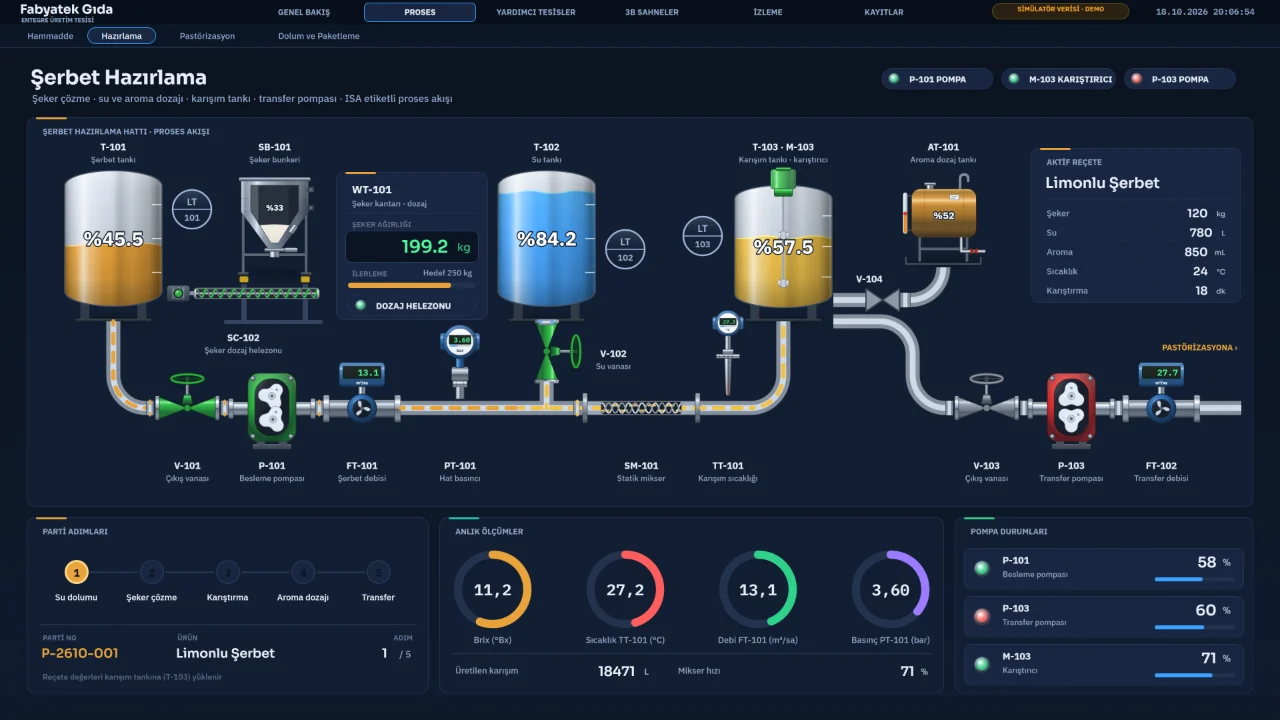Click the FT-102 flow meter showing 27.7
1280x720 pixels.
(x=1161, y=392)
